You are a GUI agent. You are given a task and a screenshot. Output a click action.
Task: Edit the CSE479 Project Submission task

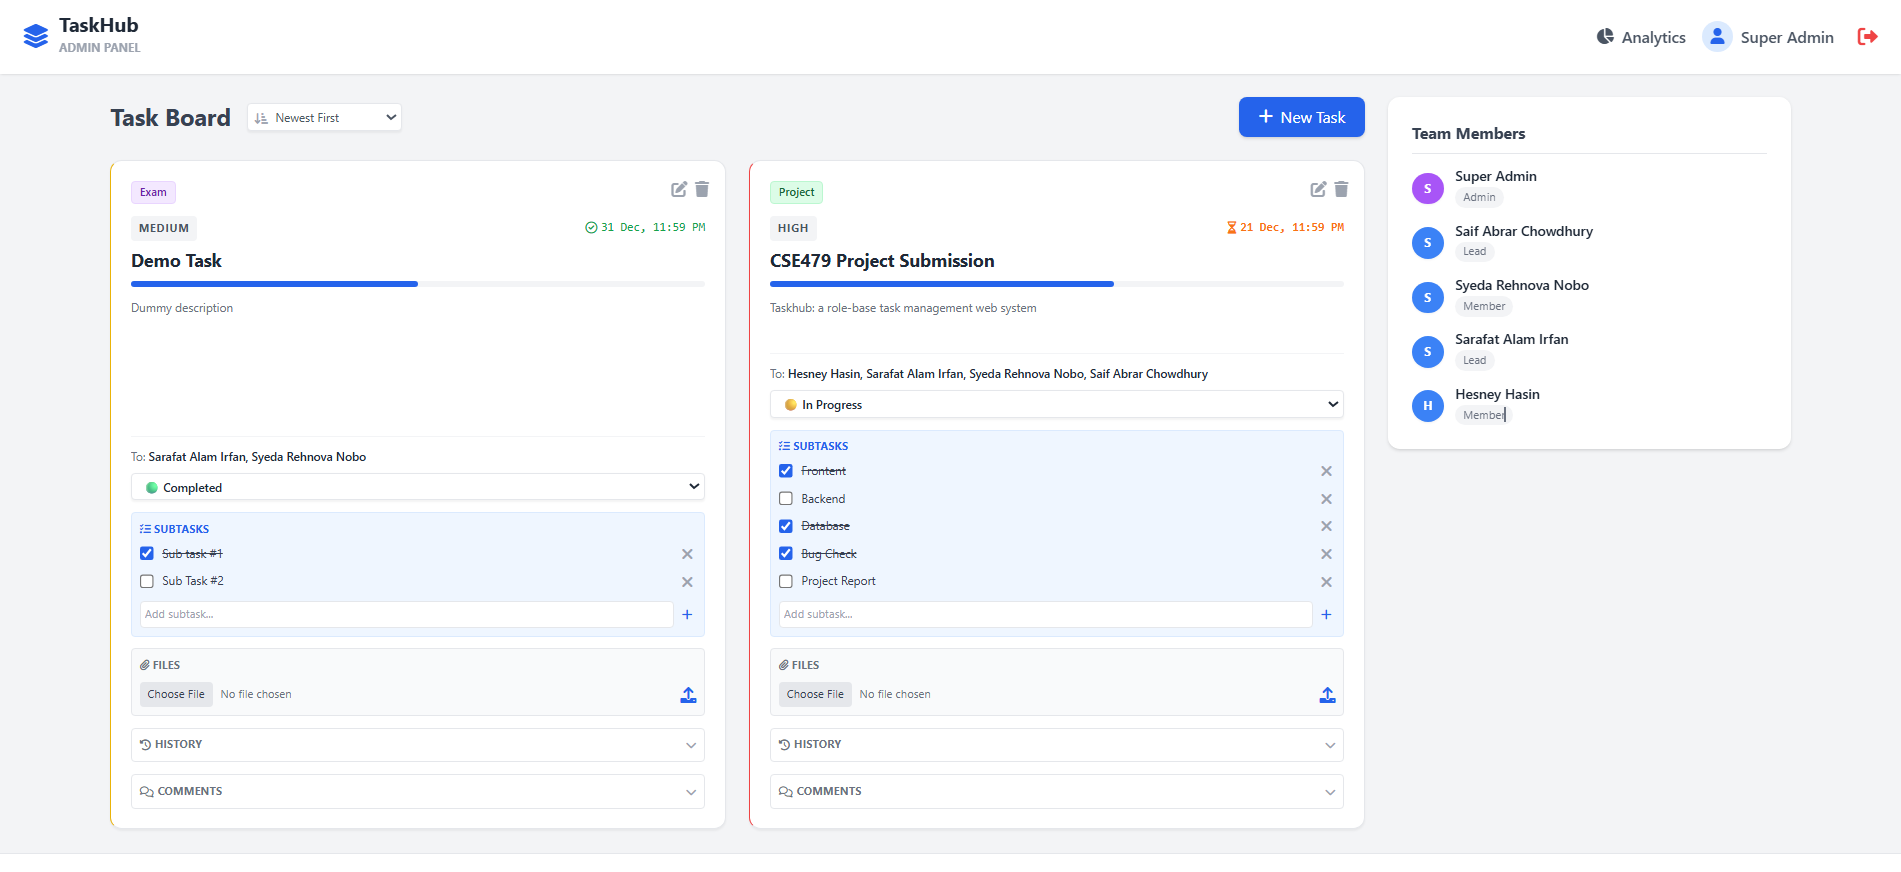click(x=1318, y=189)
